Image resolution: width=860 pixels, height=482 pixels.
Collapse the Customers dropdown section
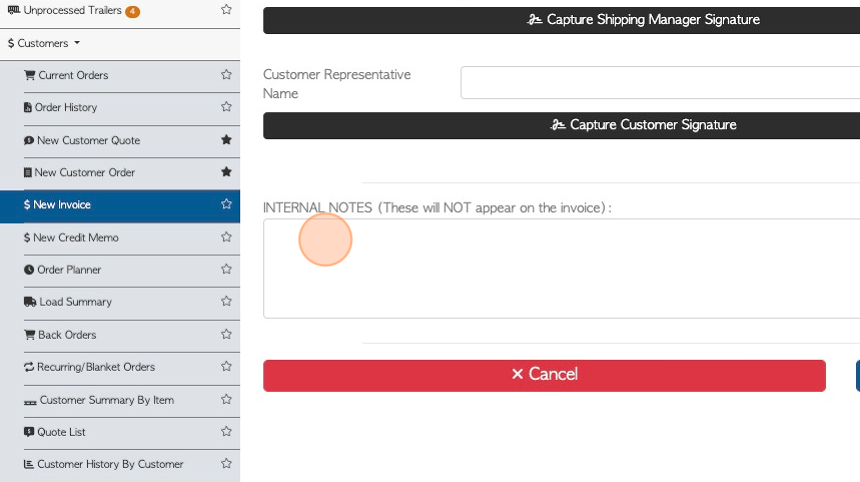click(44, 43)
